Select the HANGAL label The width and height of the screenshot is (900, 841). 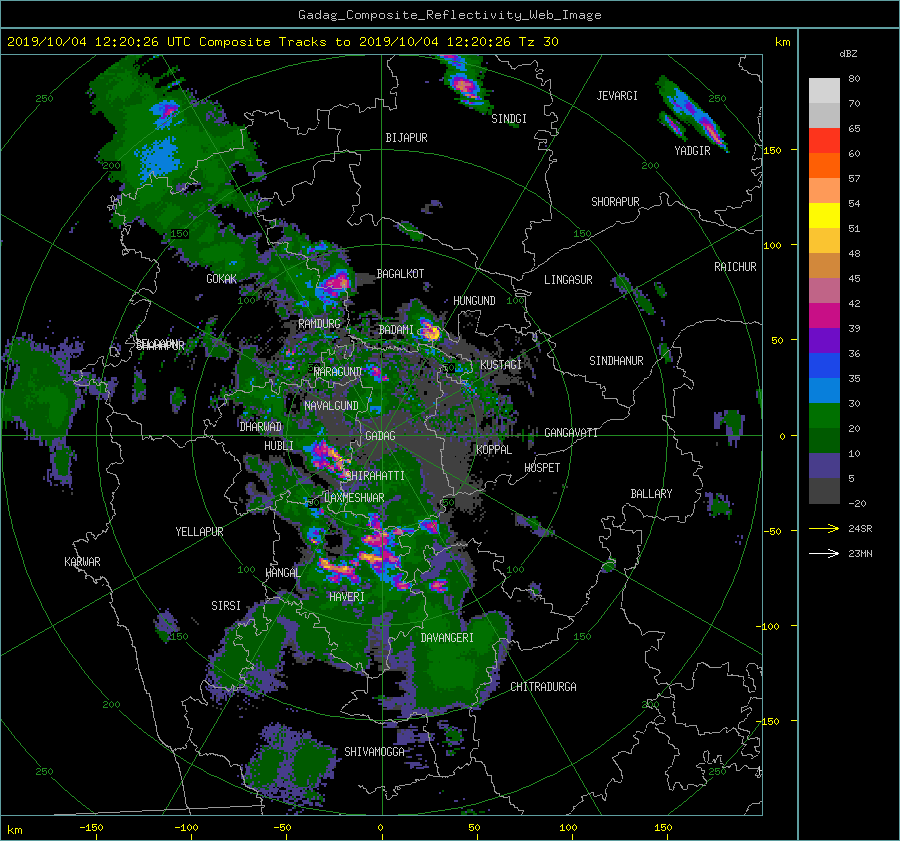[282, 573]
